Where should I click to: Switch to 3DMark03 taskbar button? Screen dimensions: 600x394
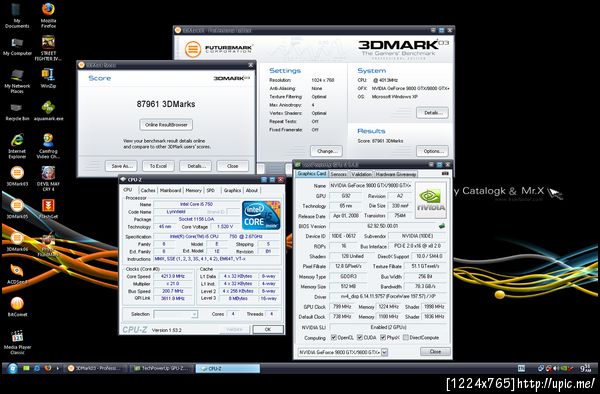[x=95, y=368]
